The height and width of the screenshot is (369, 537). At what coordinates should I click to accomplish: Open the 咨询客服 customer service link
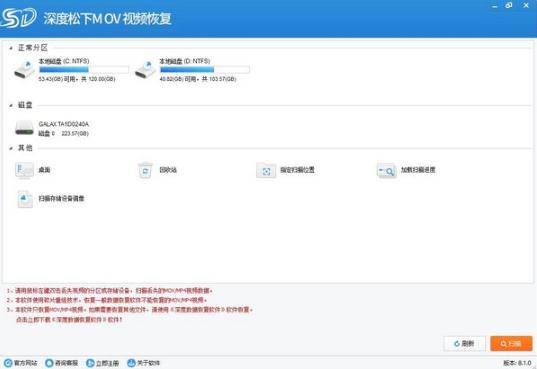(62, 363)
